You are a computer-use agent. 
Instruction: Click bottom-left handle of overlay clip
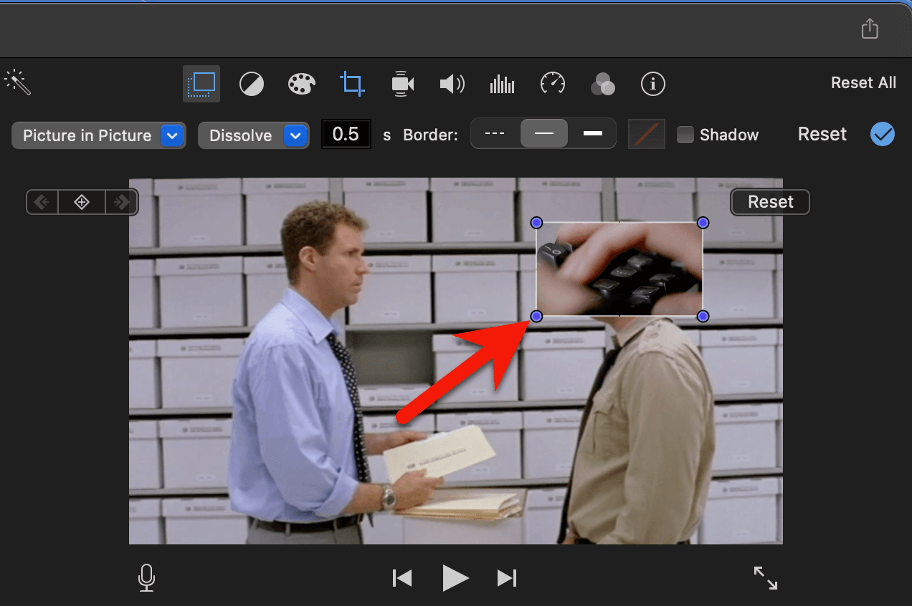click(x=536, y=316)
